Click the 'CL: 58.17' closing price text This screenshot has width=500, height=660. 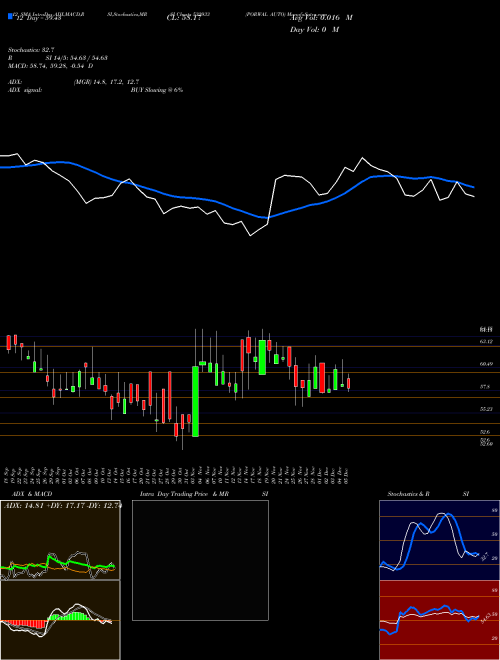coord(184,18)
